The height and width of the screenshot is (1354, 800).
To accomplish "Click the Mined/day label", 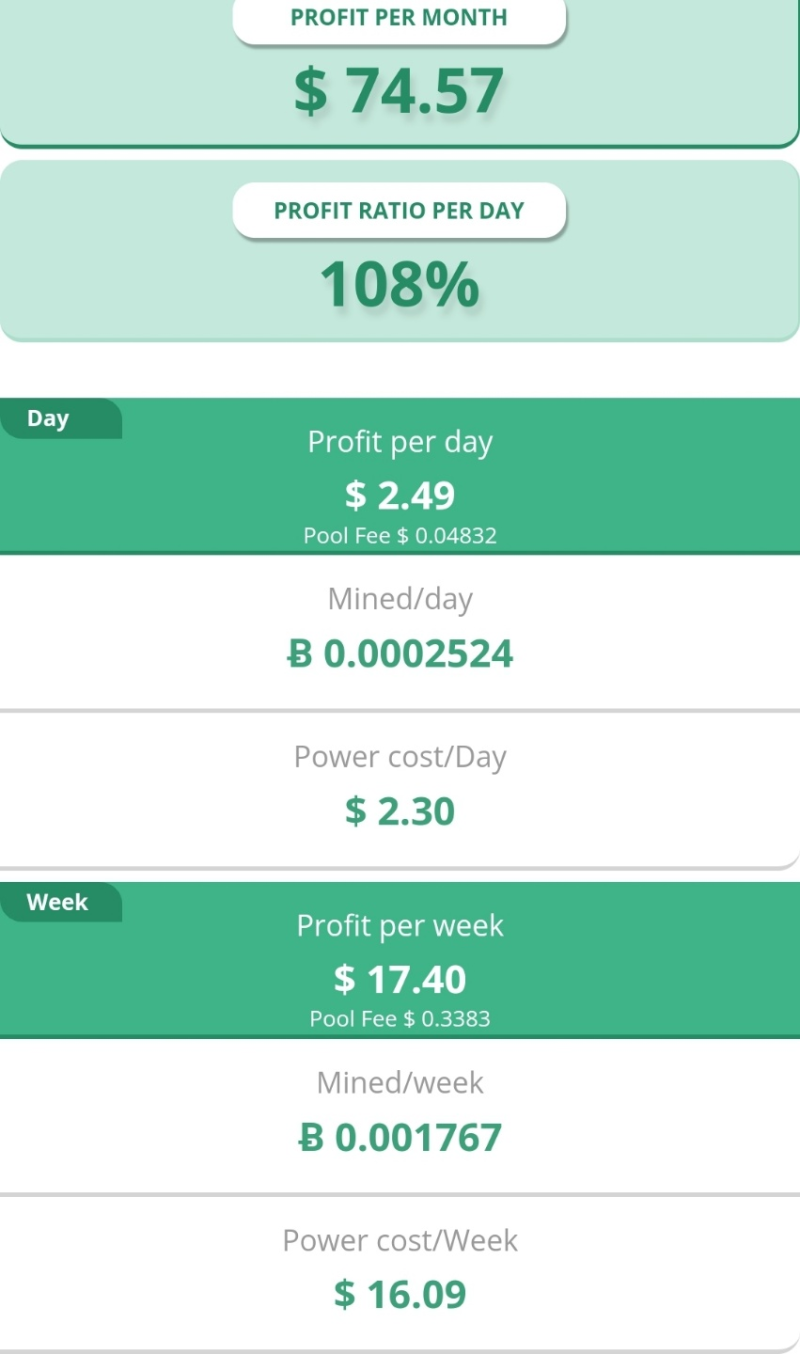I will point(400,599).
